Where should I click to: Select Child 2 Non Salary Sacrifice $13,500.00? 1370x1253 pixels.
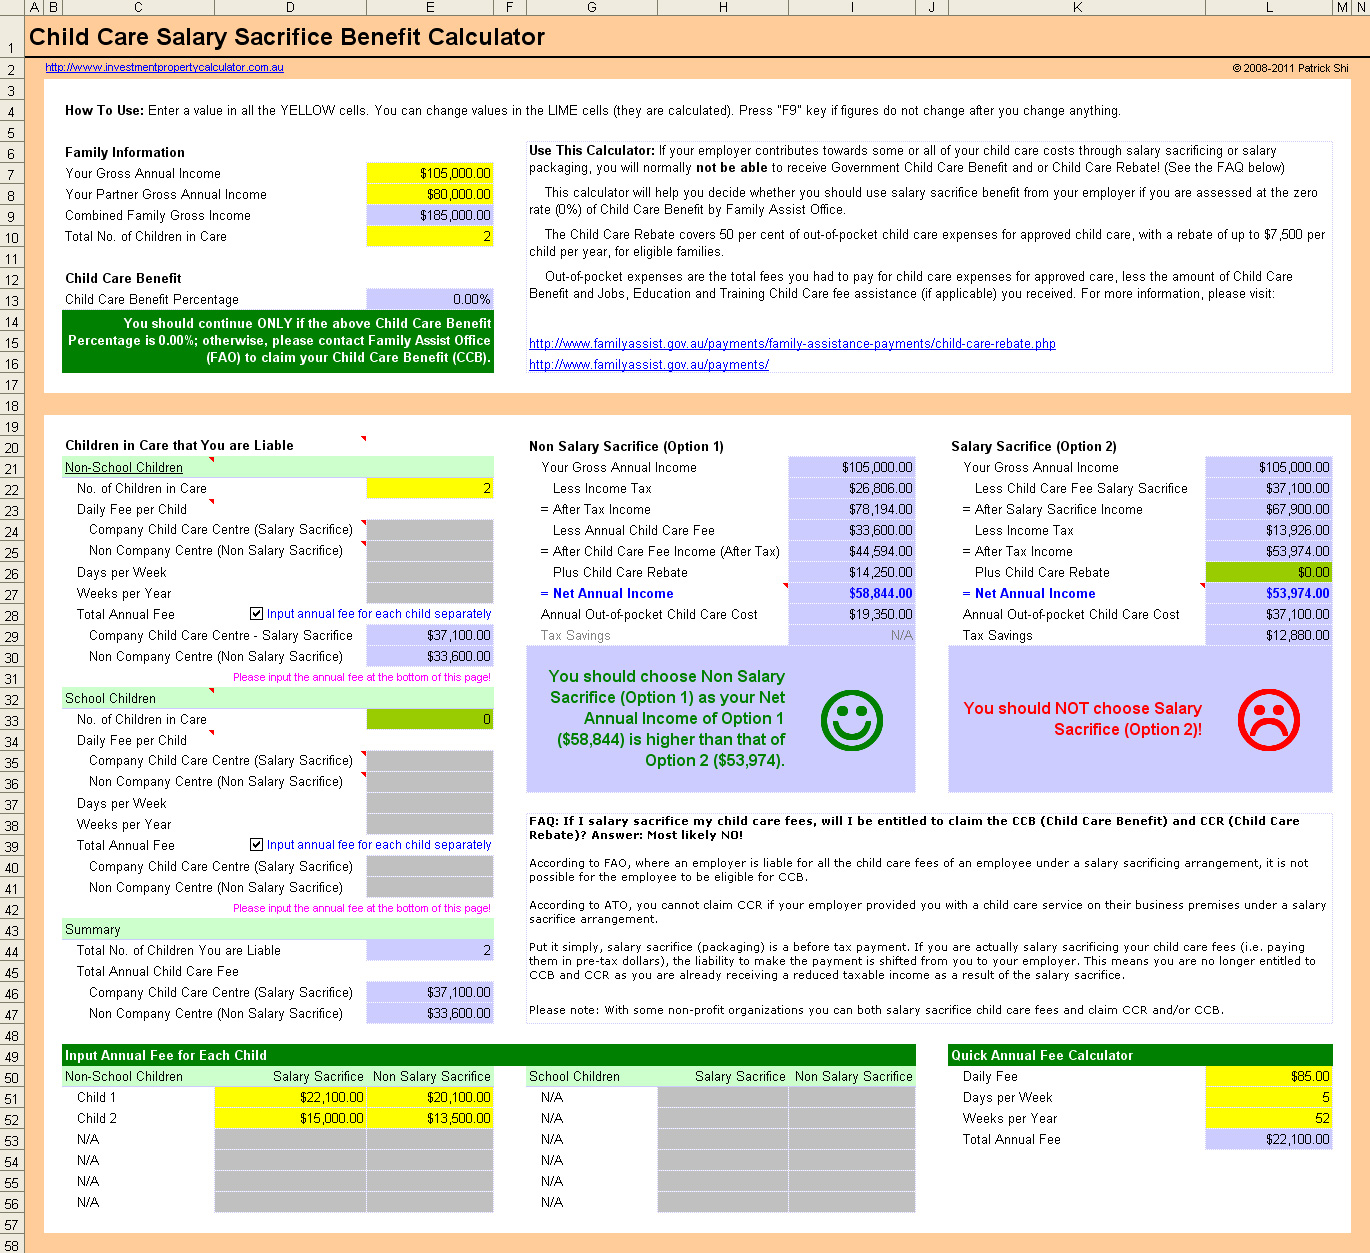point(430,1118)
